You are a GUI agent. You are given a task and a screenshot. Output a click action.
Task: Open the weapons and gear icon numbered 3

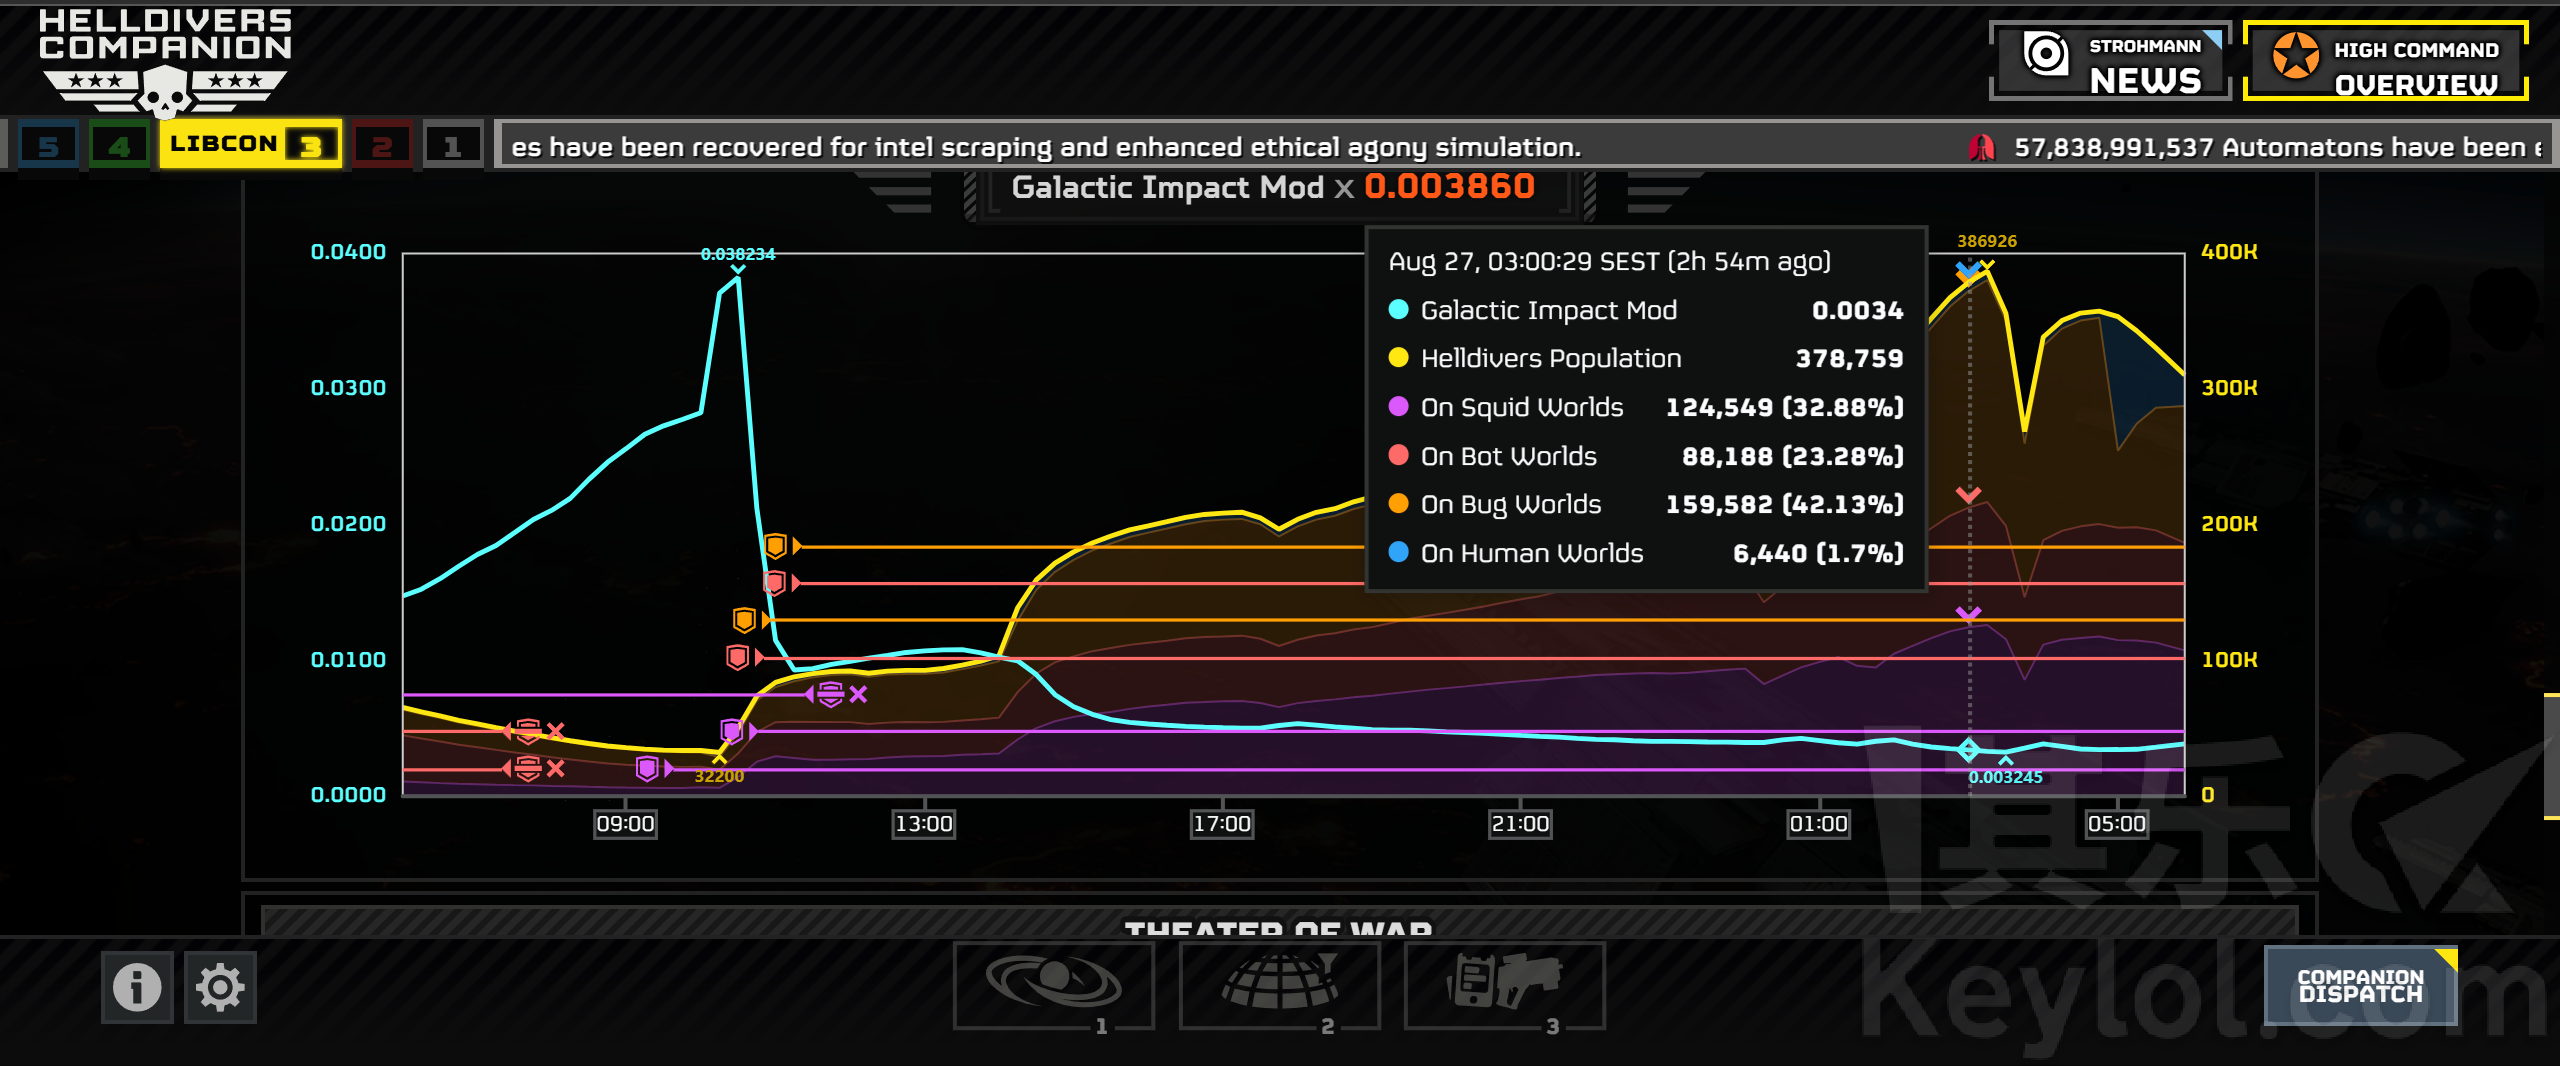pos(1505,985)
